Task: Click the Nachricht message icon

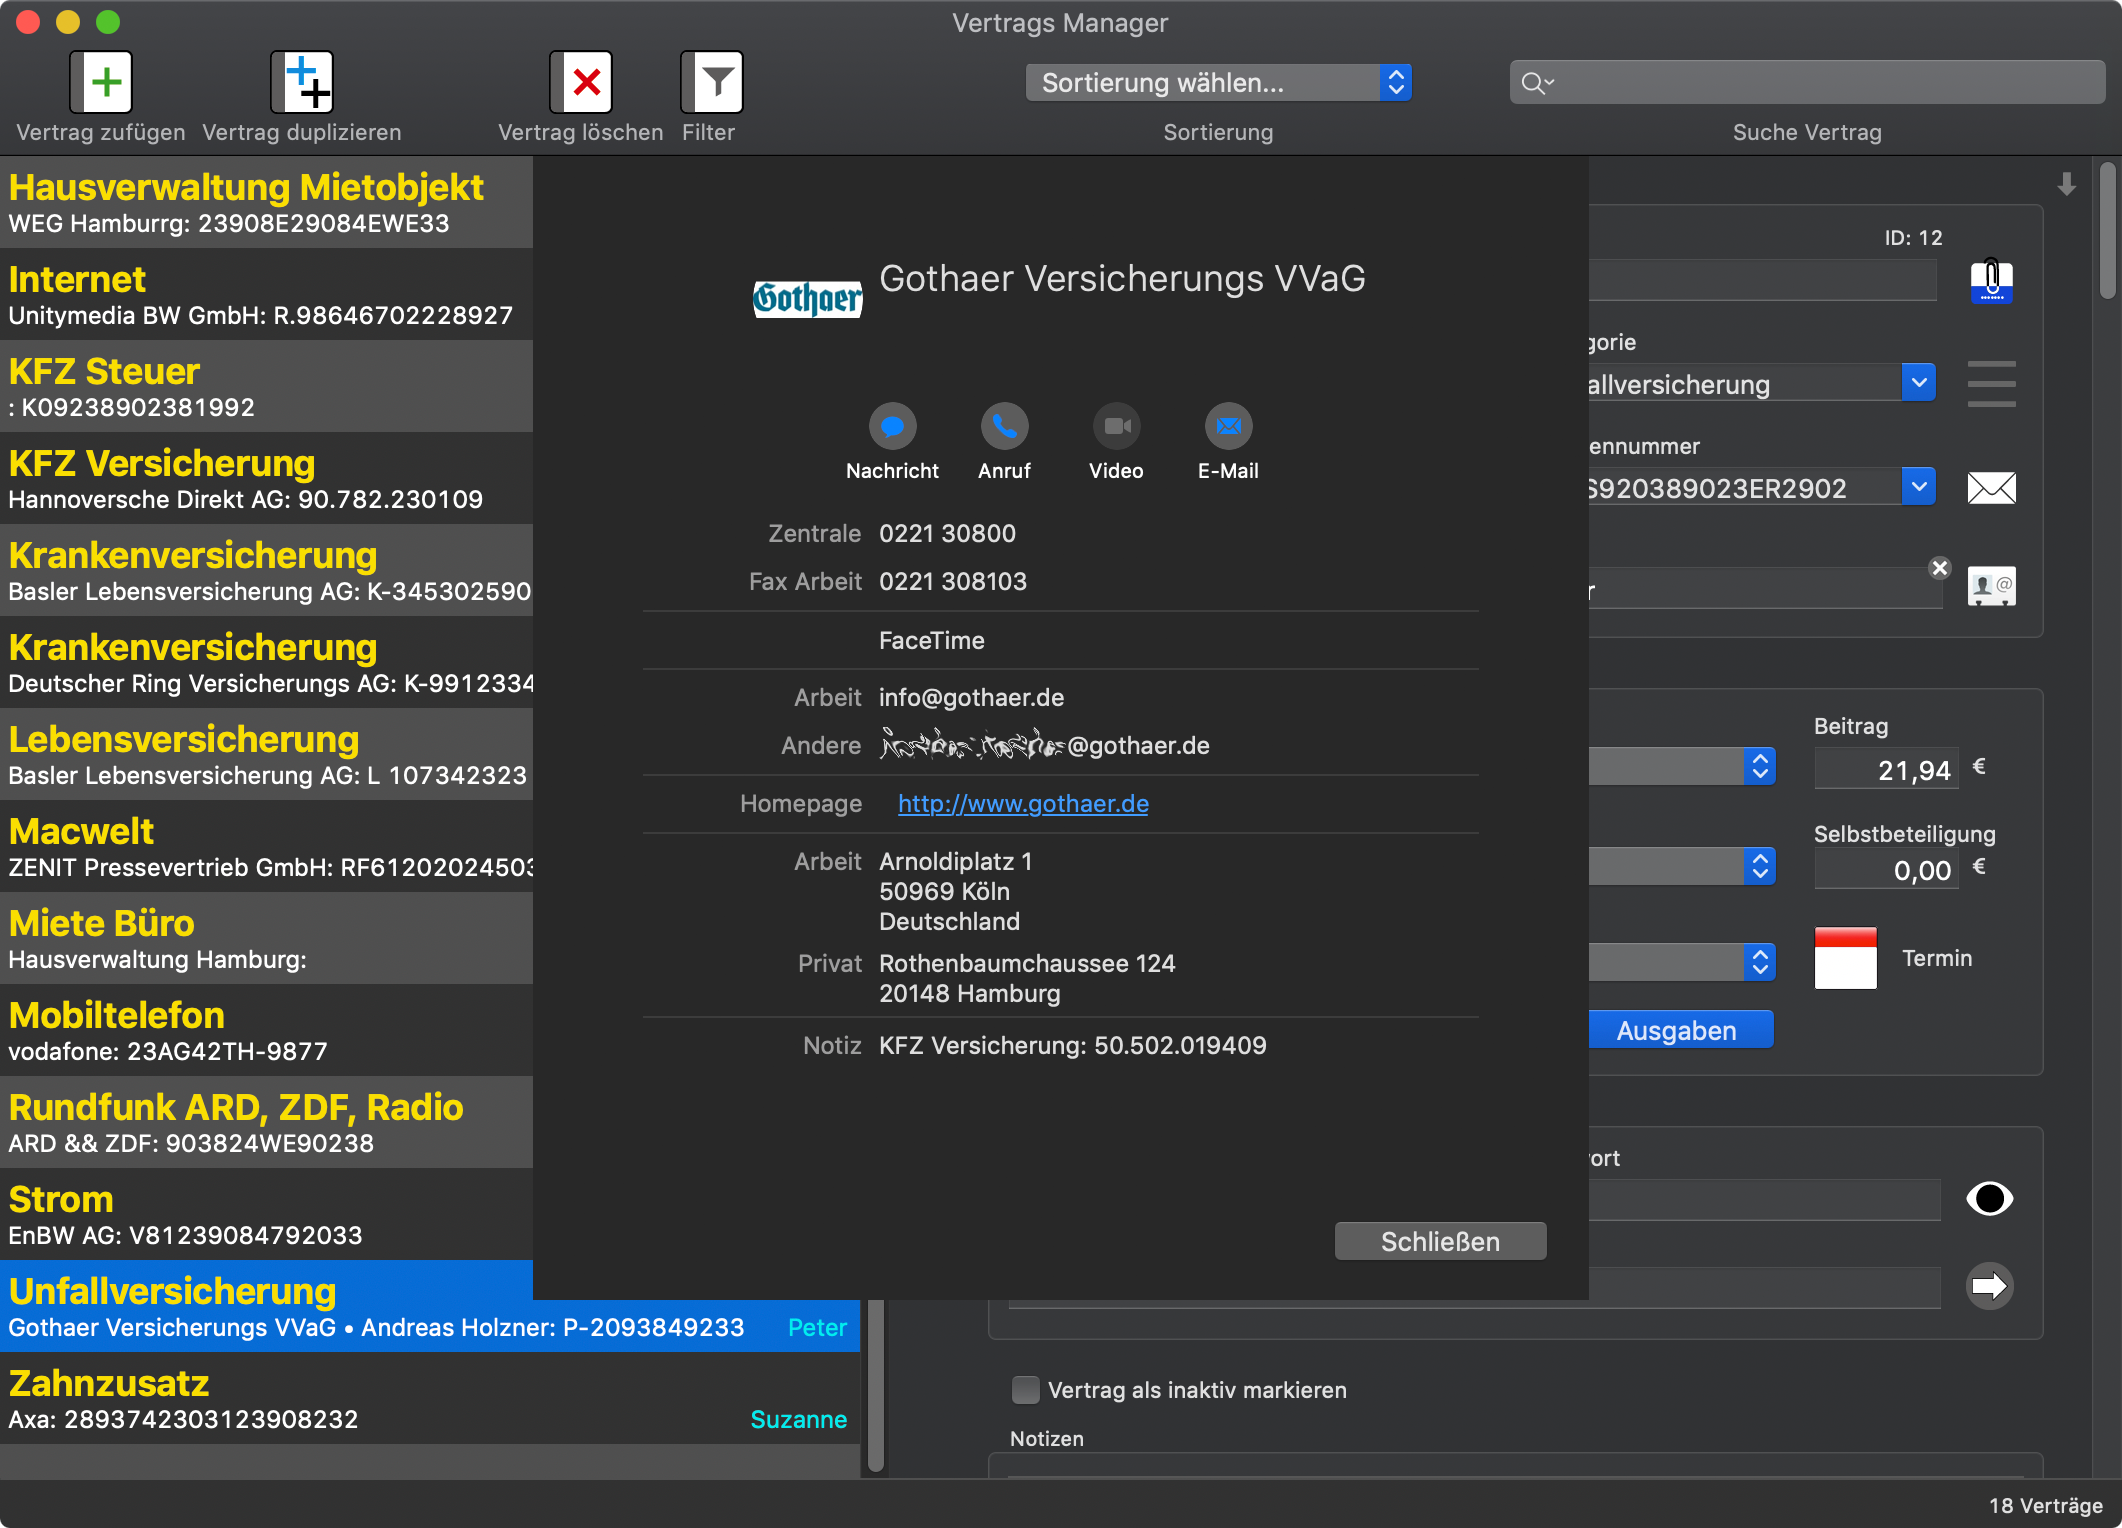Action: click(x=892, y=427)
